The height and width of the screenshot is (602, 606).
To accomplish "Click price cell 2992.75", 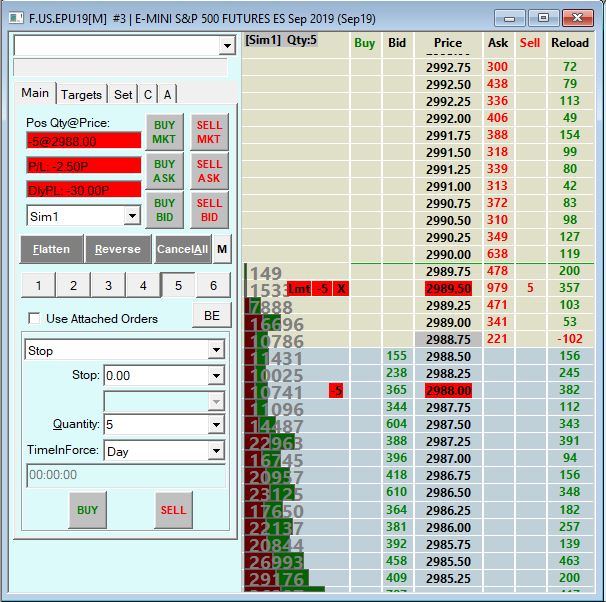I will pyautogui.click(x=448, y=67).
